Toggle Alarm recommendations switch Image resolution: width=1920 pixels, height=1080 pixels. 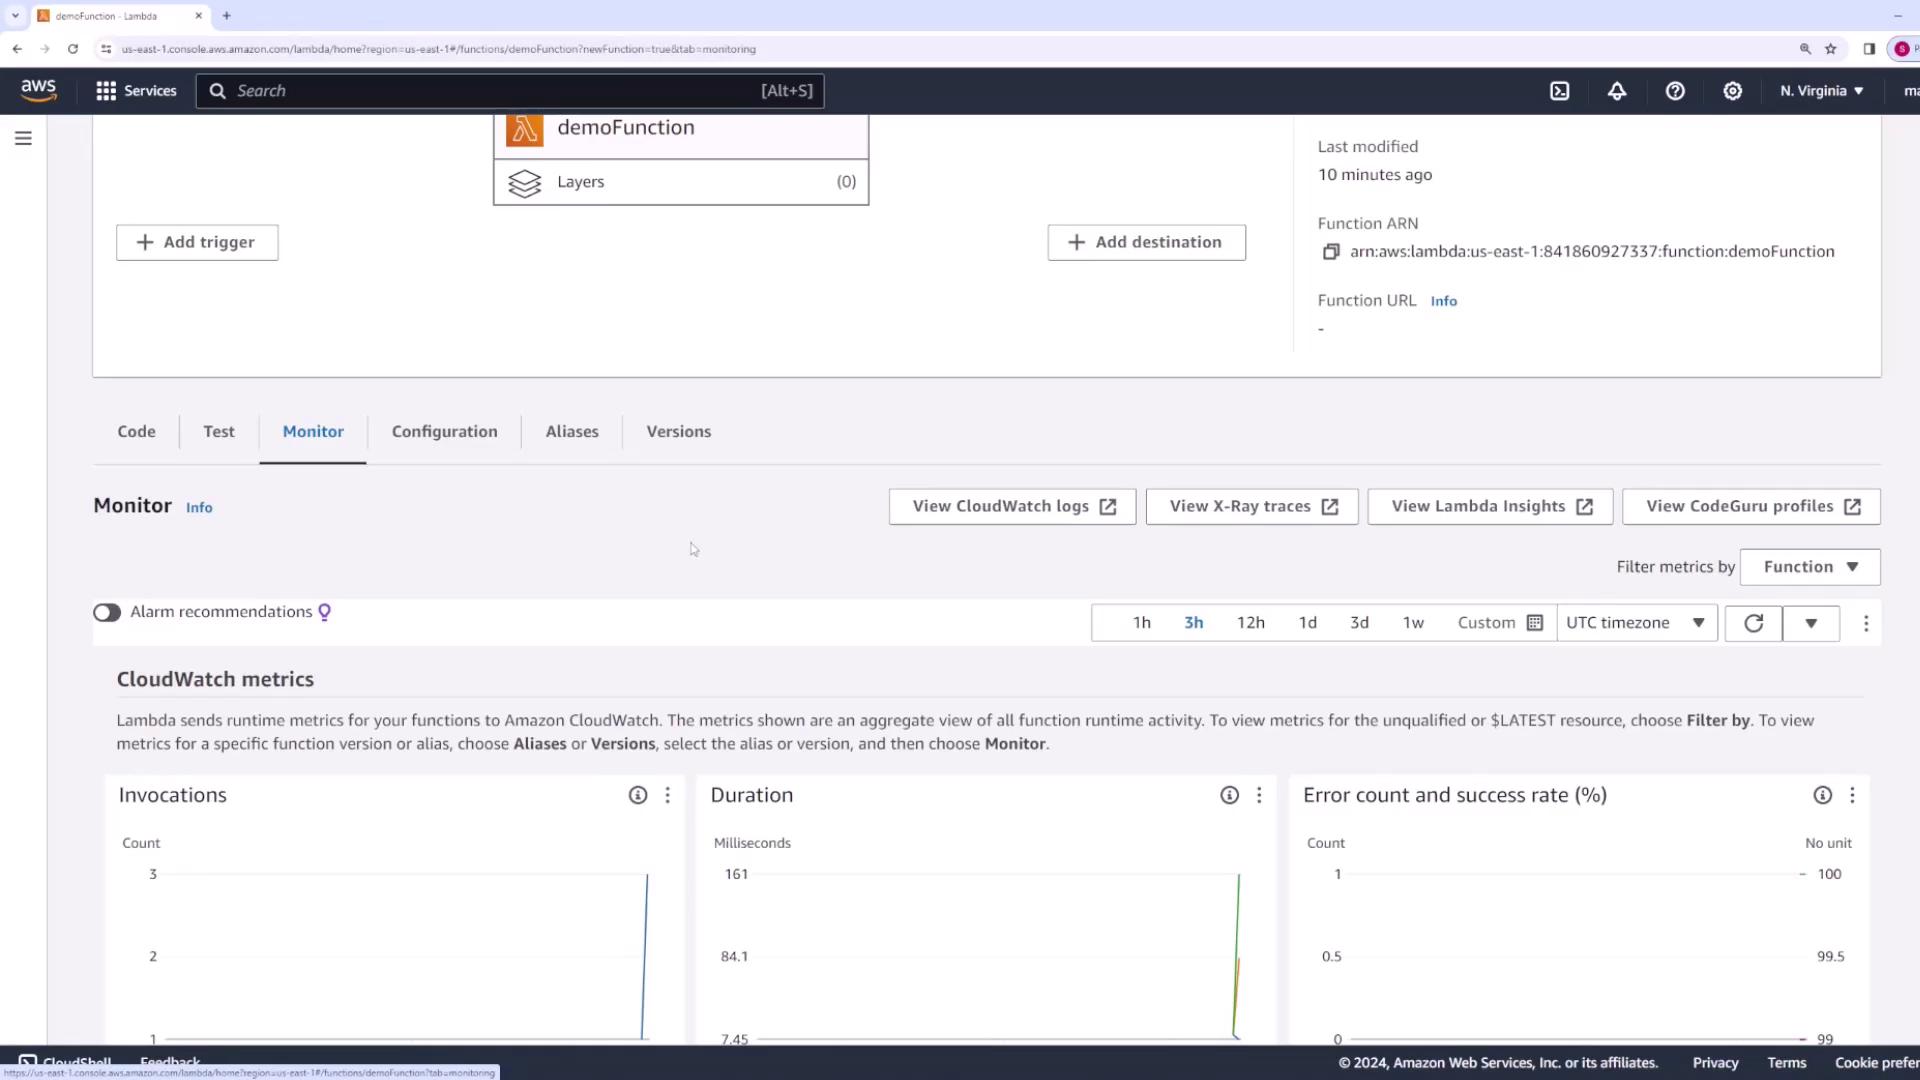click(x=107, y=612)
